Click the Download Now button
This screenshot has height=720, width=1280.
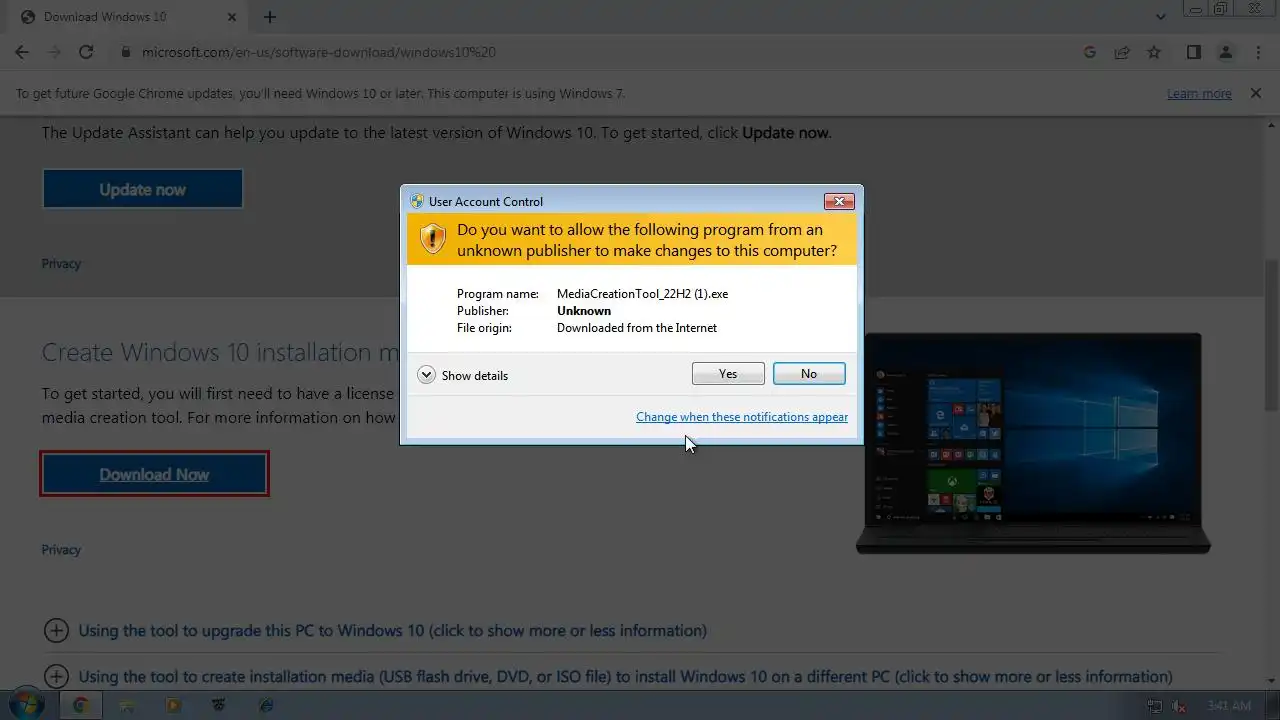pyautogui.click(x=154, y=474)
